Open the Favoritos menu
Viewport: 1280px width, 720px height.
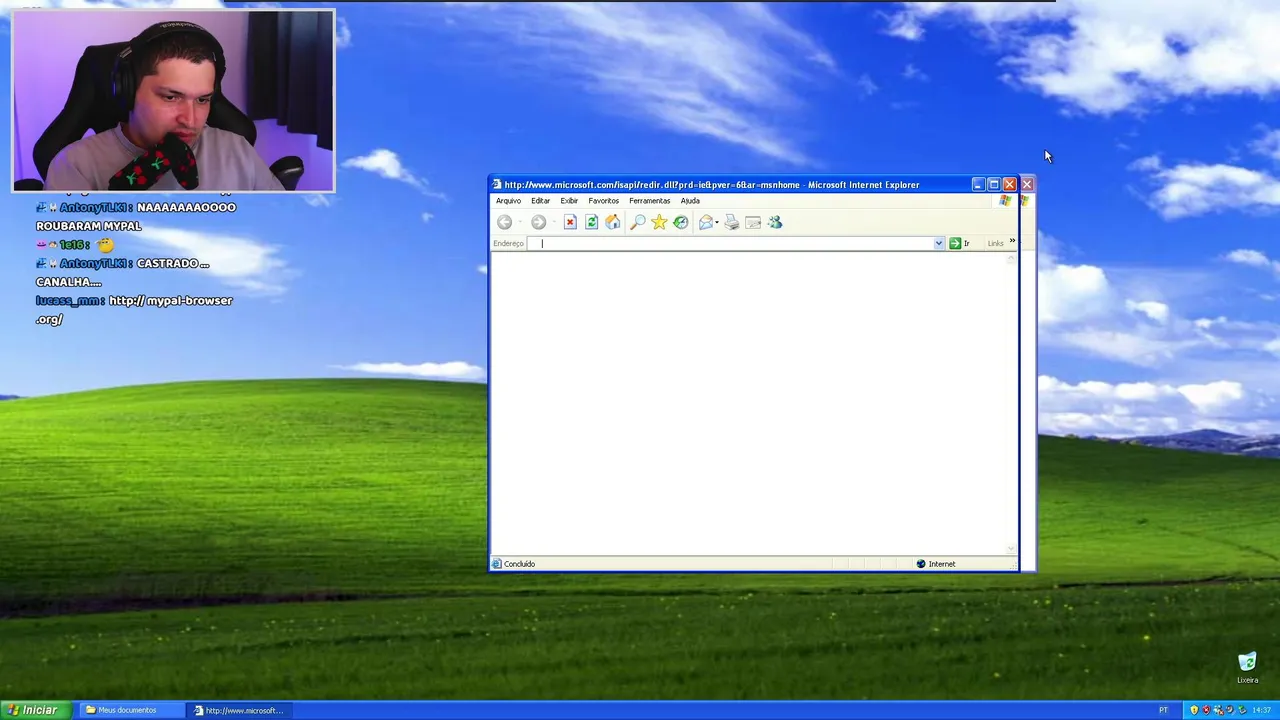pyautogui.click(x=603, y=201)
